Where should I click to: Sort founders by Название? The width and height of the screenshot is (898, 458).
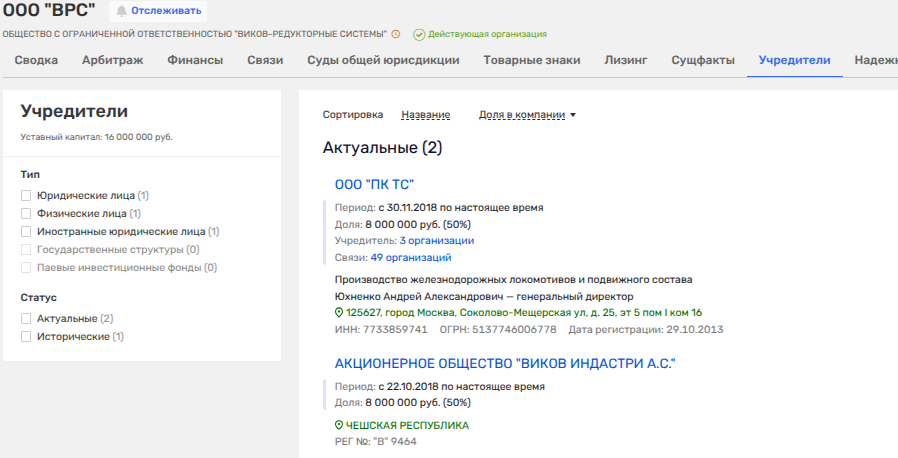425,115
